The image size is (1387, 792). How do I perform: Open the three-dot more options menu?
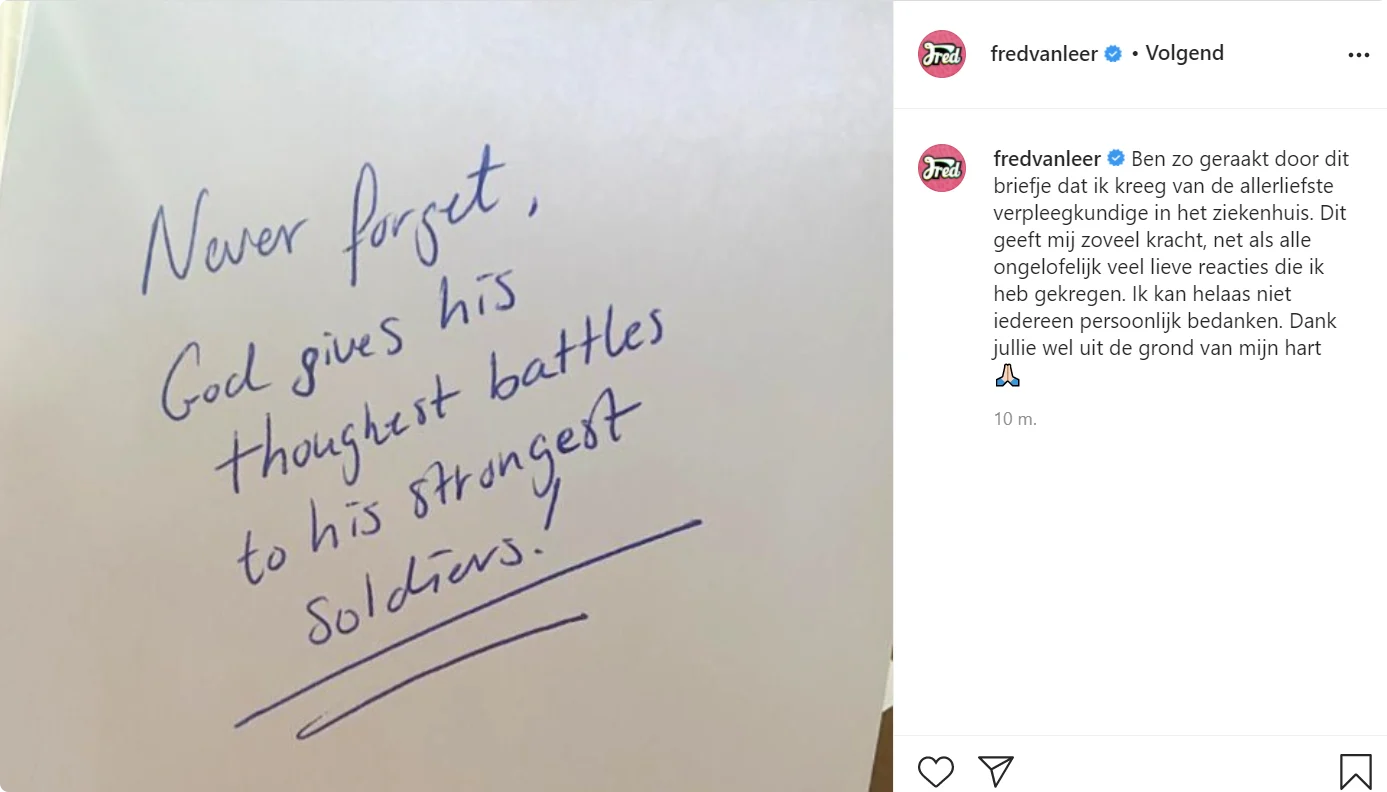[1358, 55]
